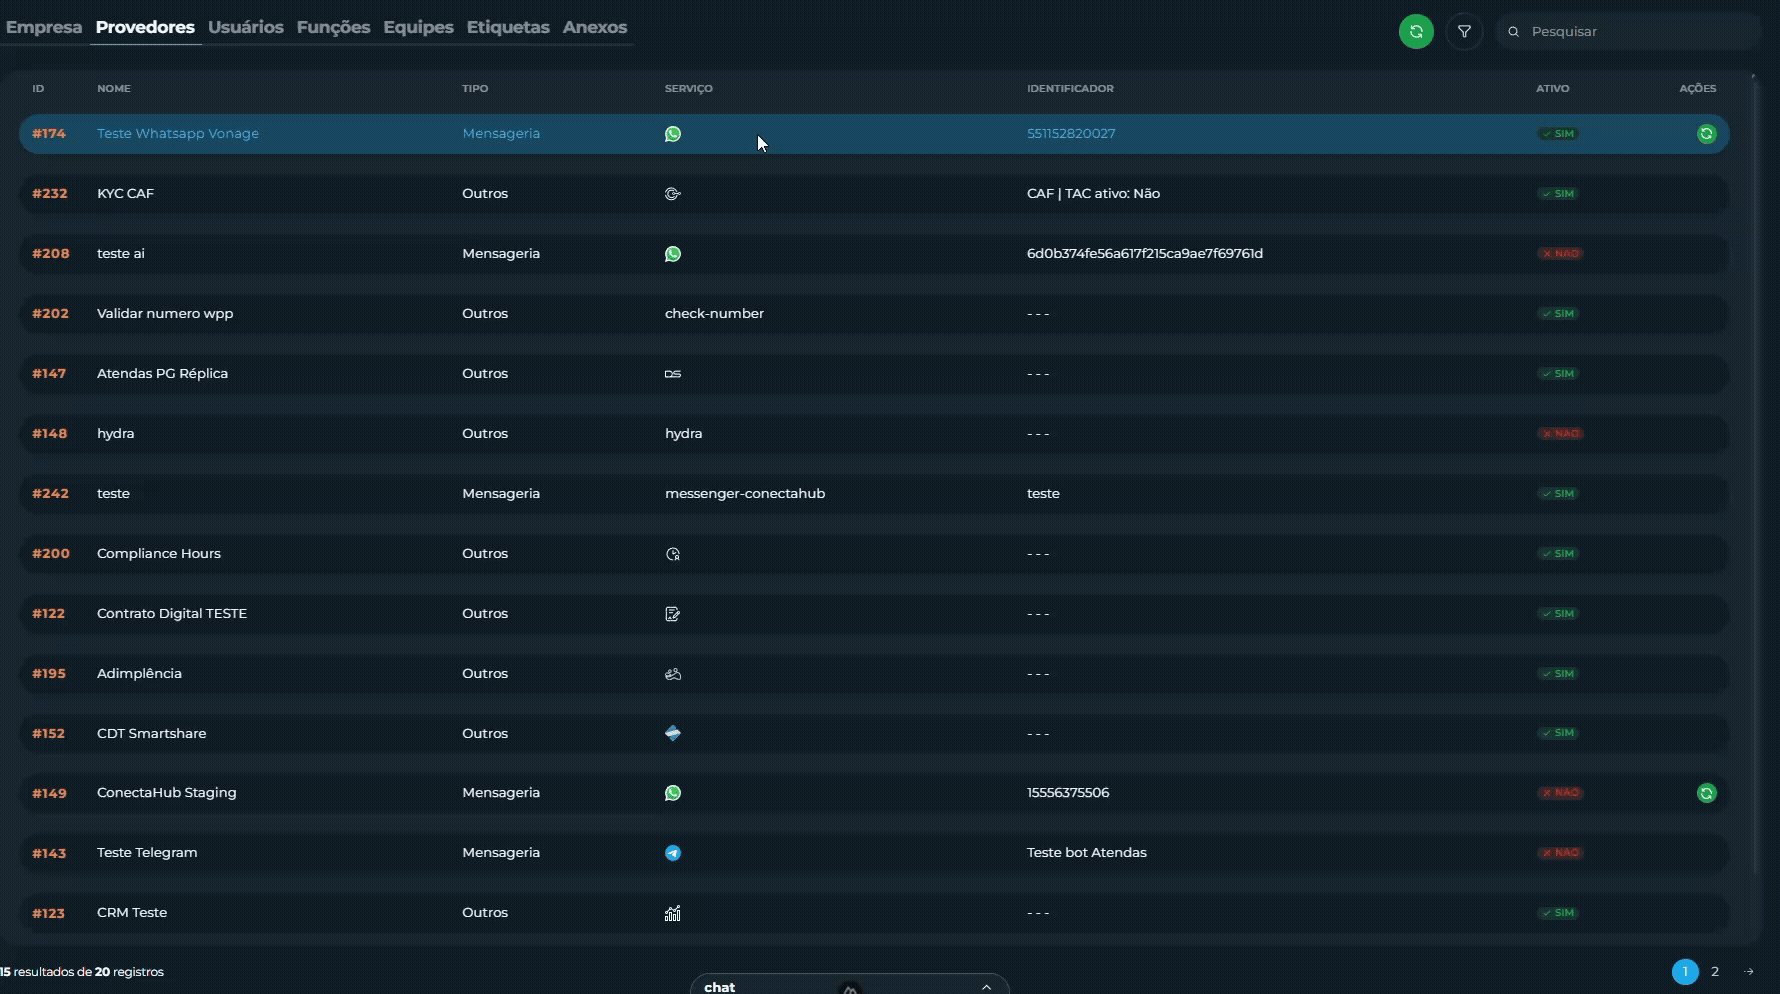Toggle SIM status for Teste Whatsapp Vonage
The height and width of the screenshot is (994, 1780).
(x=1558, y=134)
